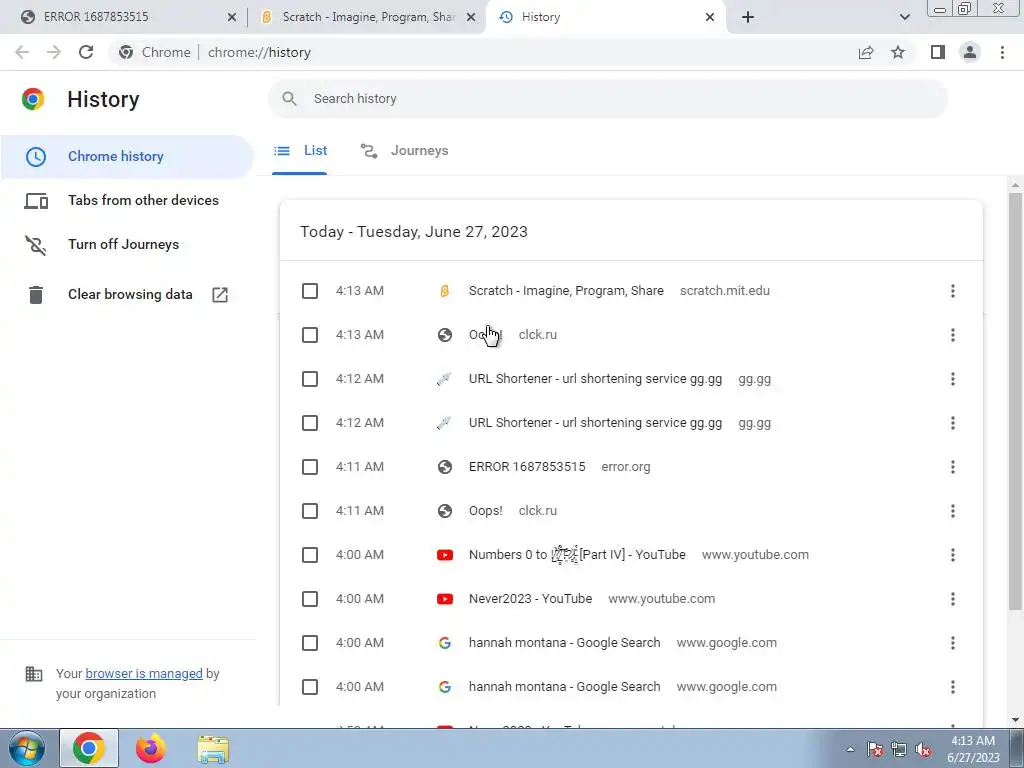Open File Explorer from the taskbar
This screenshot has height=768, width=1024.
pos(213,749)
